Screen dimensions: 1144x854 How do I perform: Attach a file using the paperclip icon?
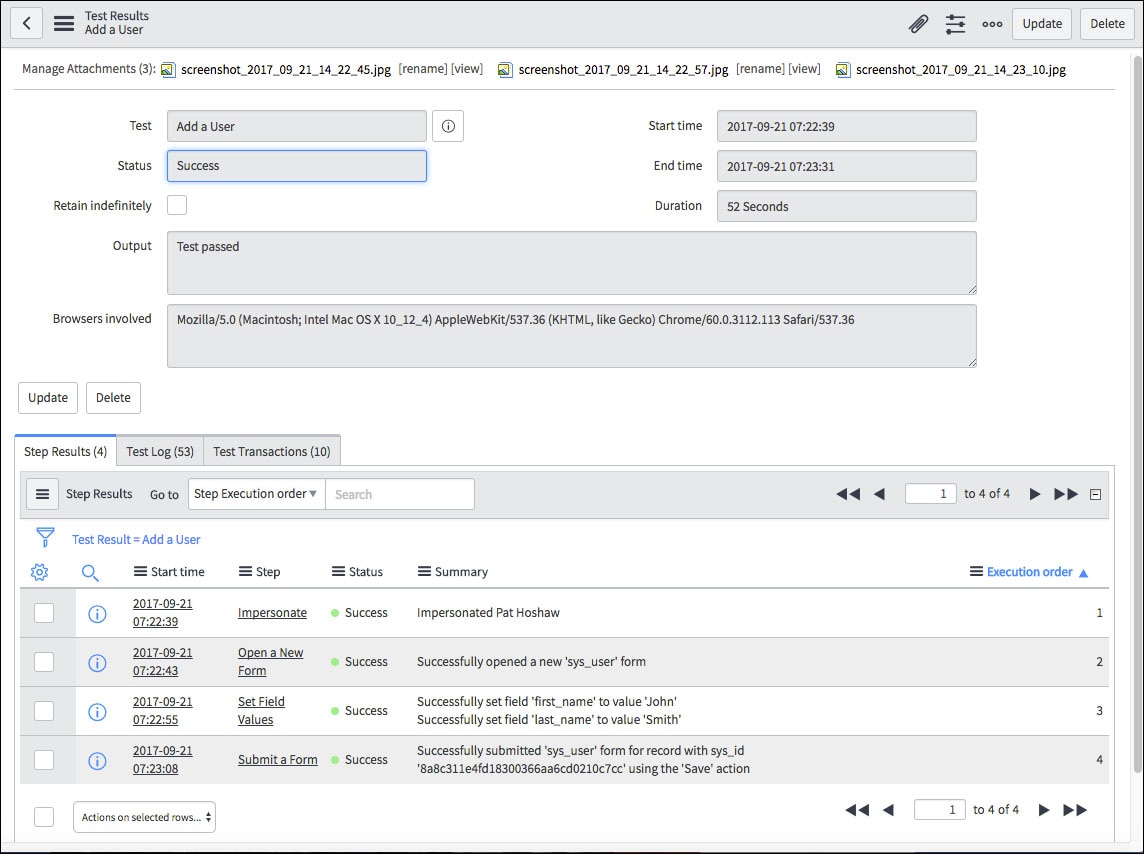919,23
